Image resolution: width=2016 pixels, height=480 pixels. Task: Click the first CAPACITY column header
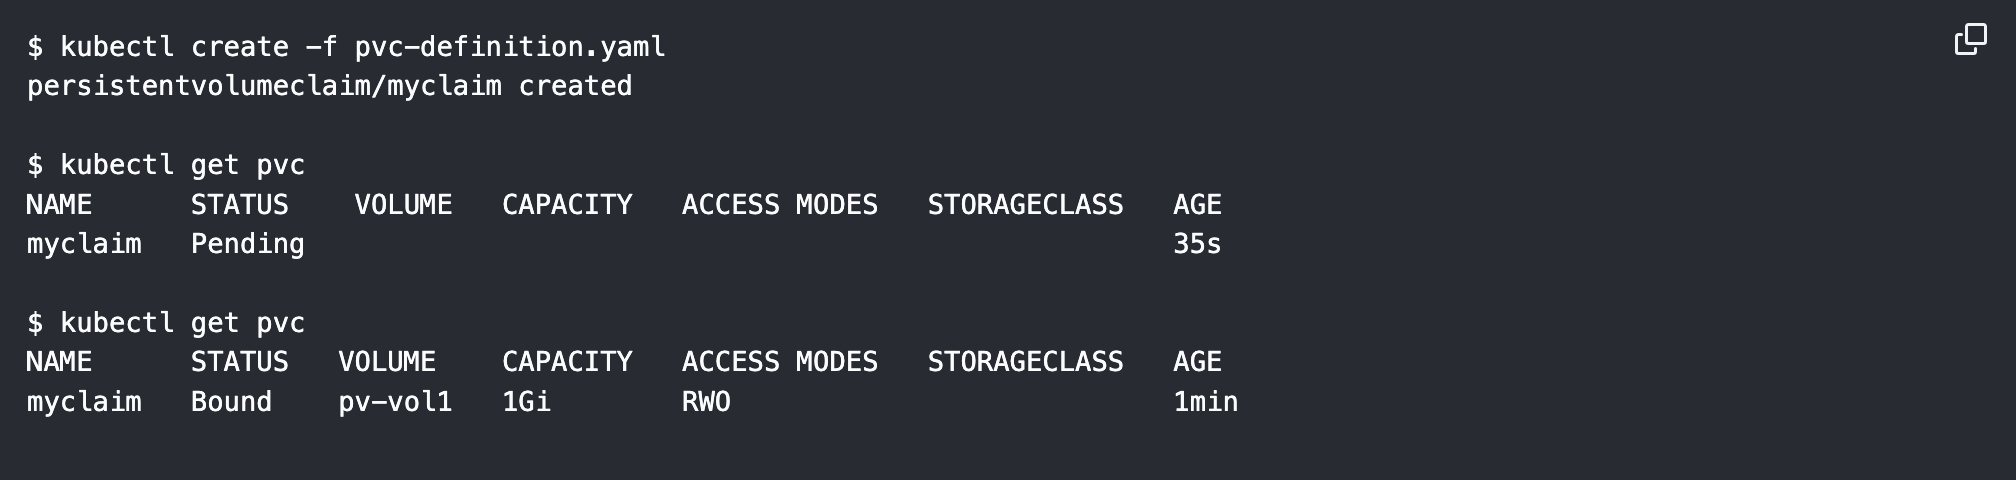(567, 205)
